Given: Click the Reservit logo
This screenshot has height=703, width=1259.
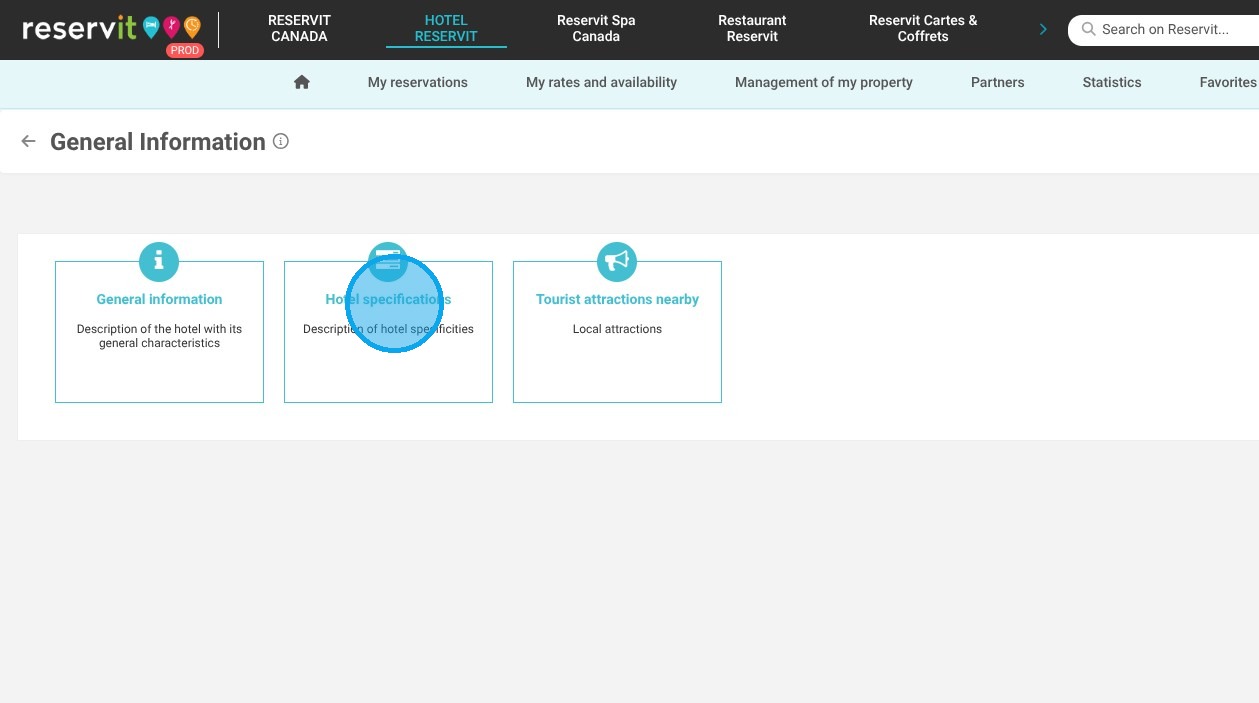Looking at the screenshot, I should click(x=111, y=28).
